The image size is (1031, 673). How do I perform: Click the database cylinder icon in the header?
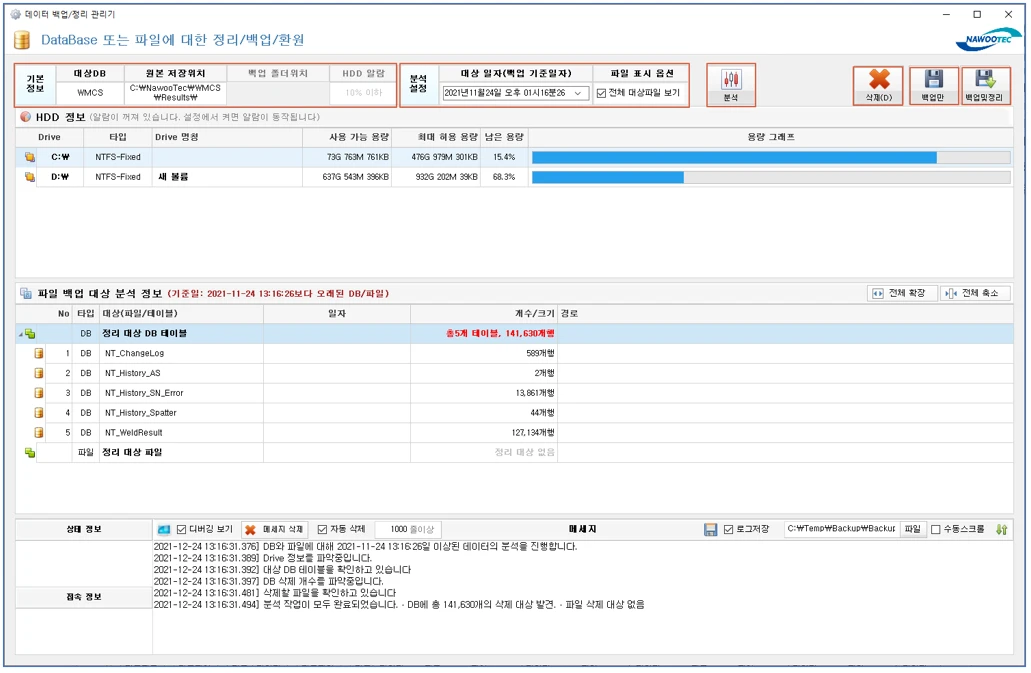(22, 40)
